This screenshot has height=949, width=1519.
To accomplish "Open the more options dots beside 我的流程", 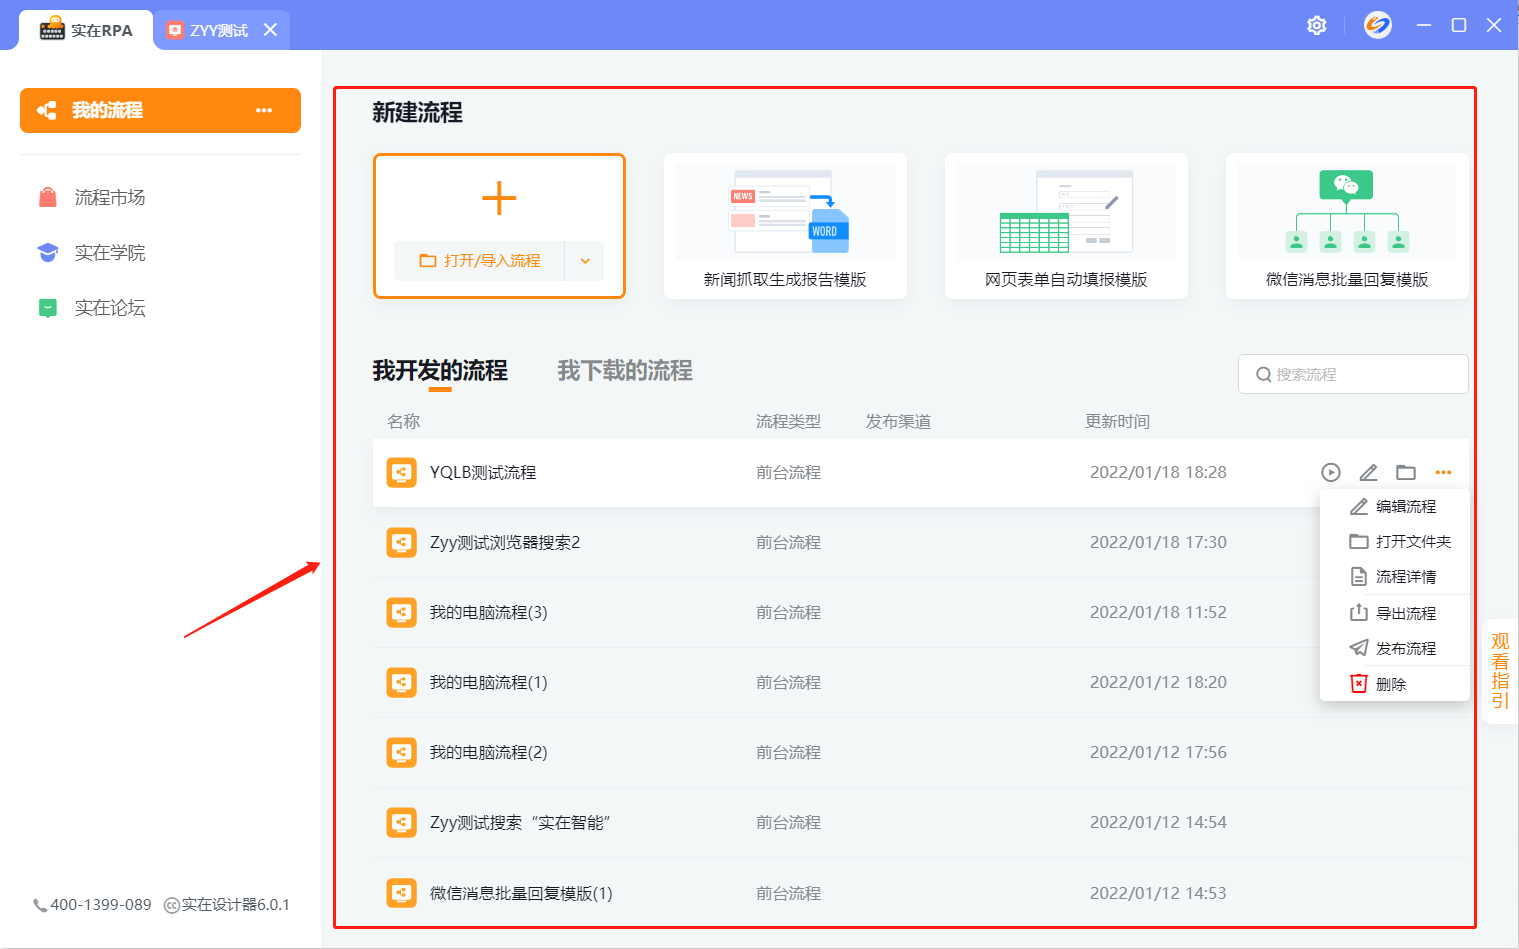I will click(x=264, y=110).
